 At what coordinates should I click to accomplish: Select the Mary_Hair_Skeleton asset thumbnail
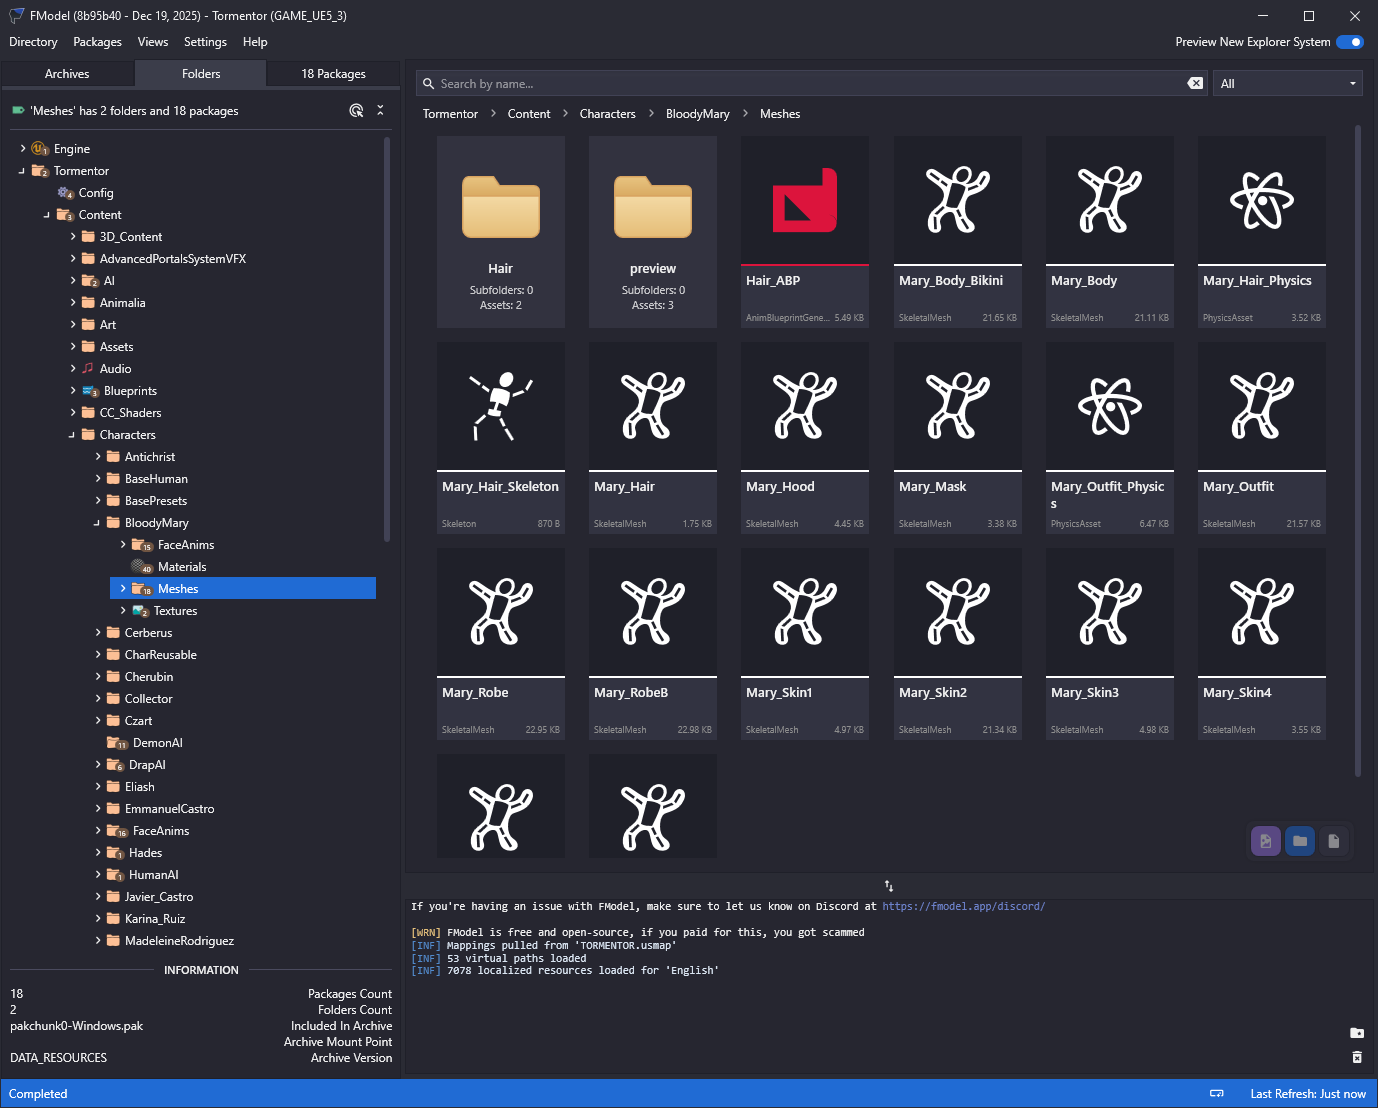tap(501, 406)
